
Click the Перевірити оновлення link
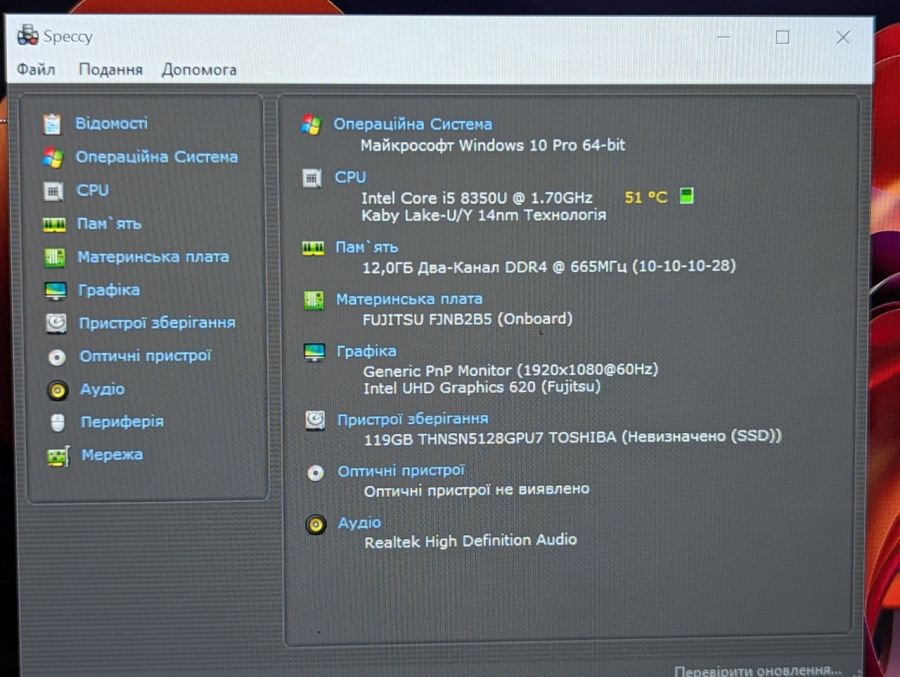pos(758,671)
